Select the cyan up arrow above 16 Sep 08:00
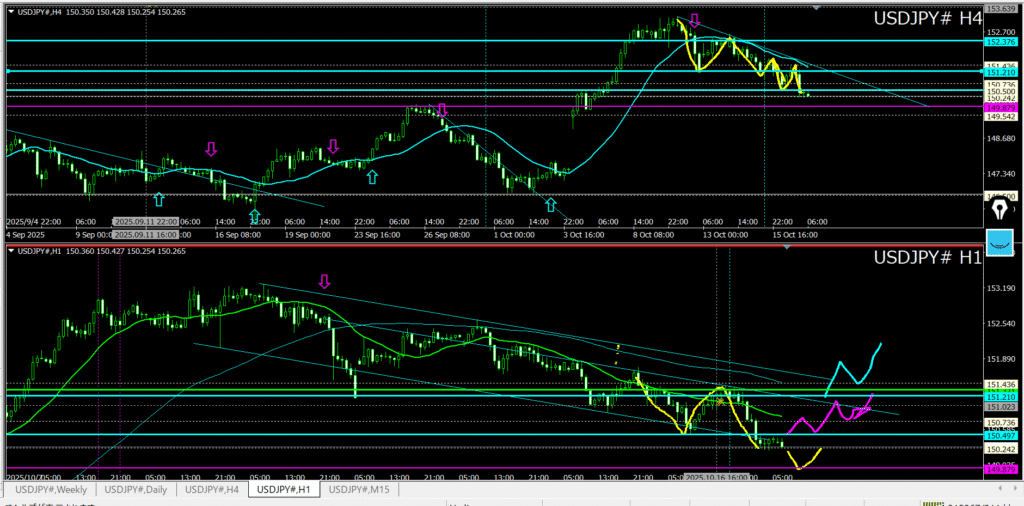Image resolution: width=1024 pixels, height=506 pixels. [x=254, y=215]
